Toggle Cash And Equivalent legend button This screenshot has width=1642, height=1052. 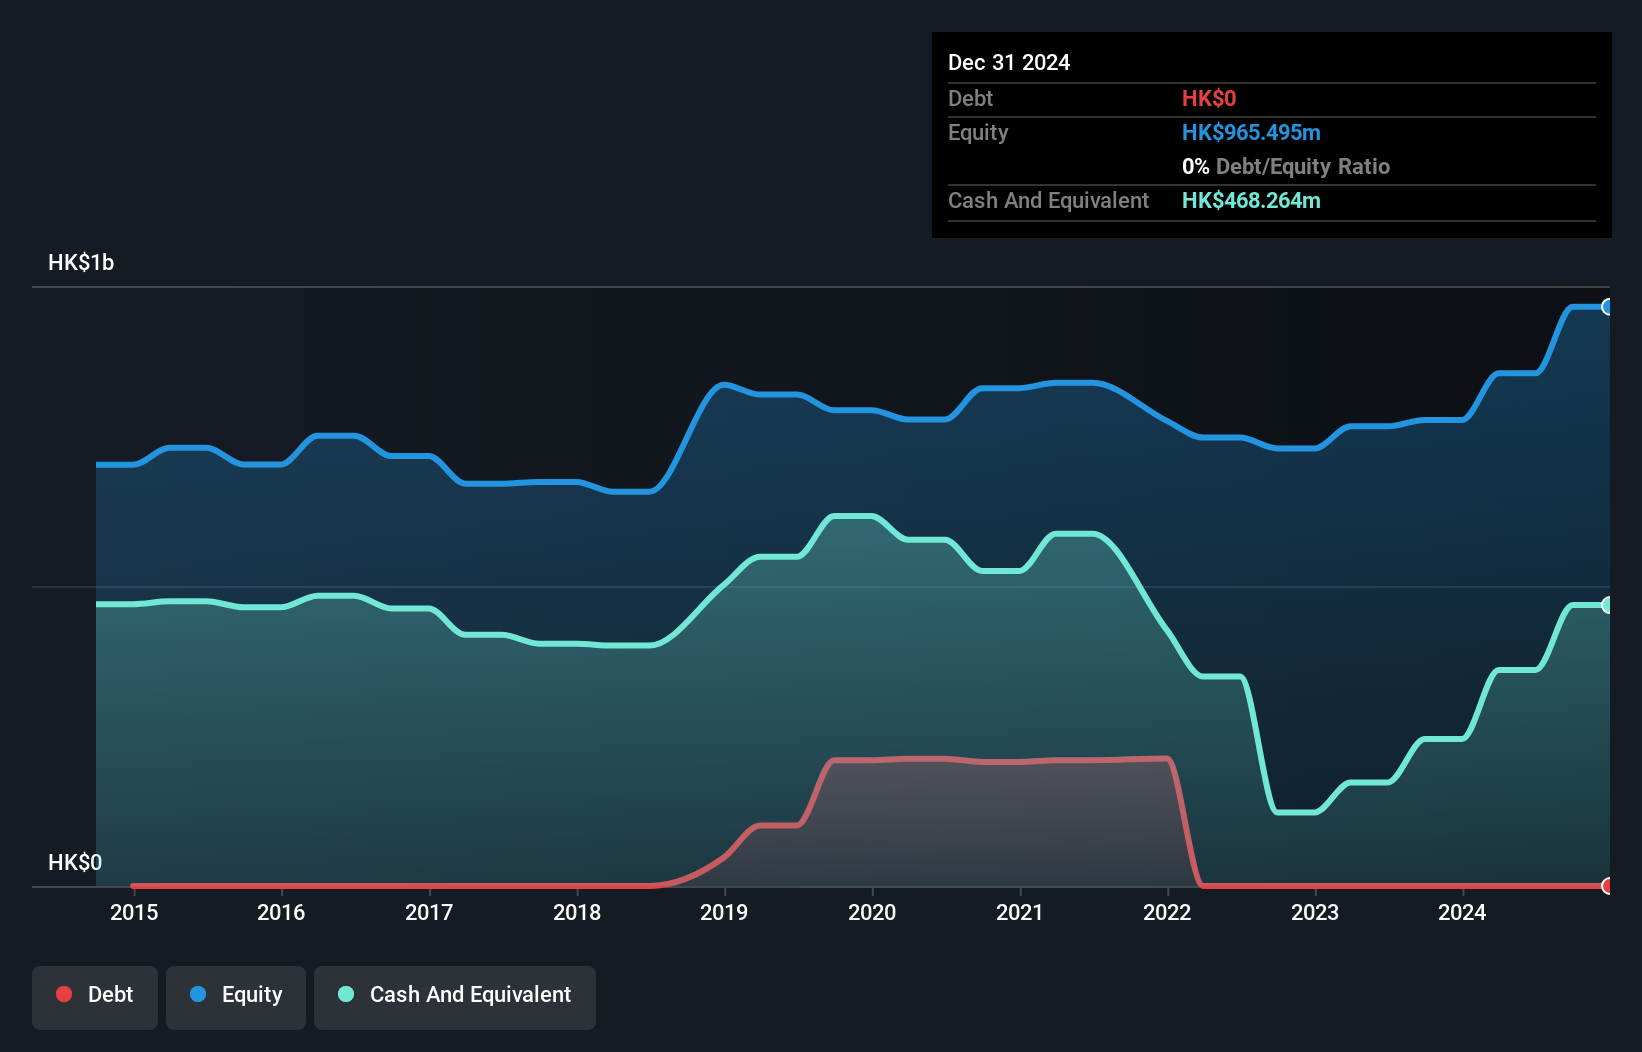tap(455, 997)
